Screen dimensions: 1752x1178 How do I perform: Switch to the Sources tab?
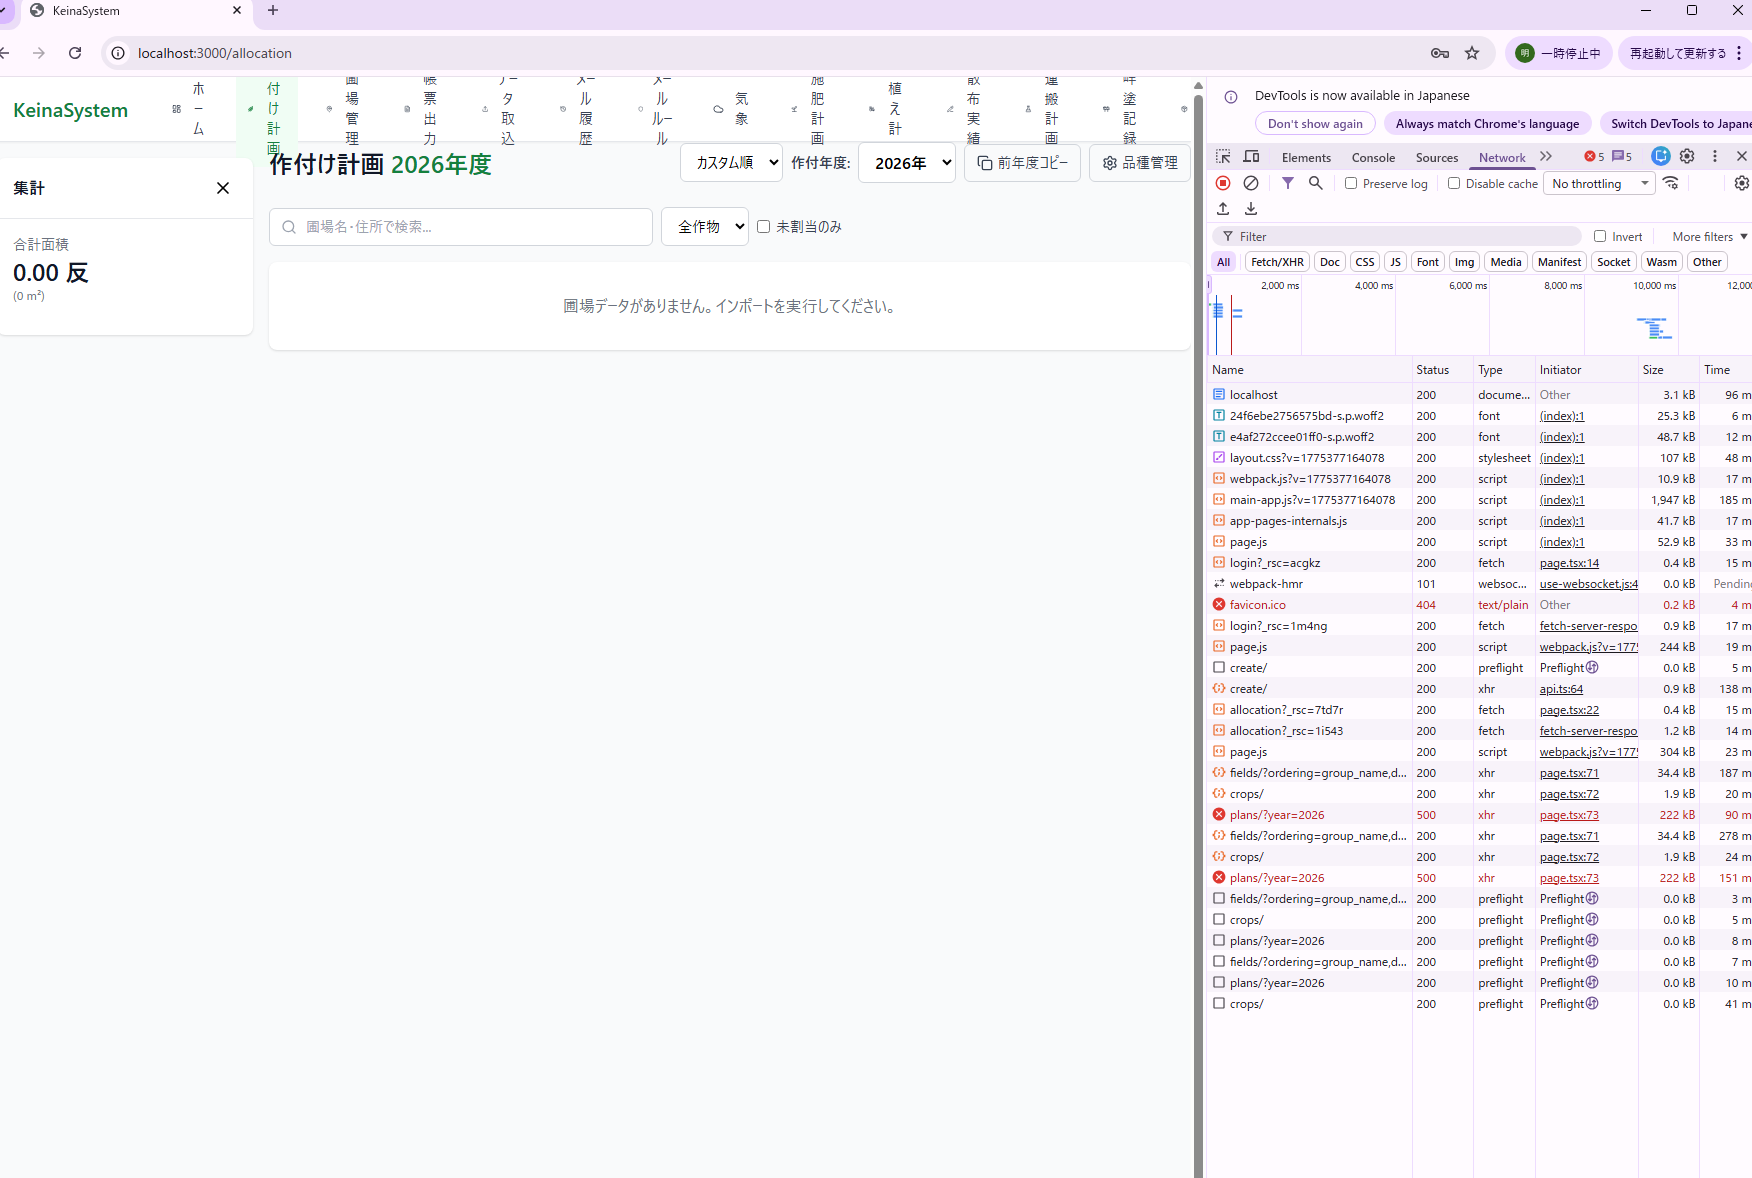tap(1436, 157)
